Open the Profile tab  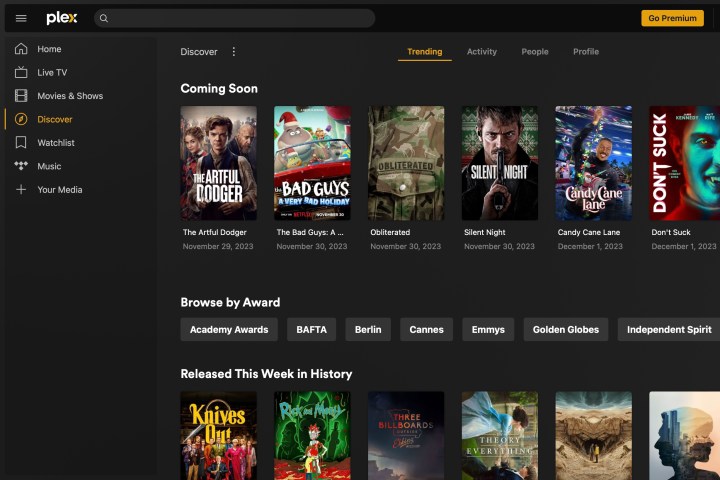(586, 52)
